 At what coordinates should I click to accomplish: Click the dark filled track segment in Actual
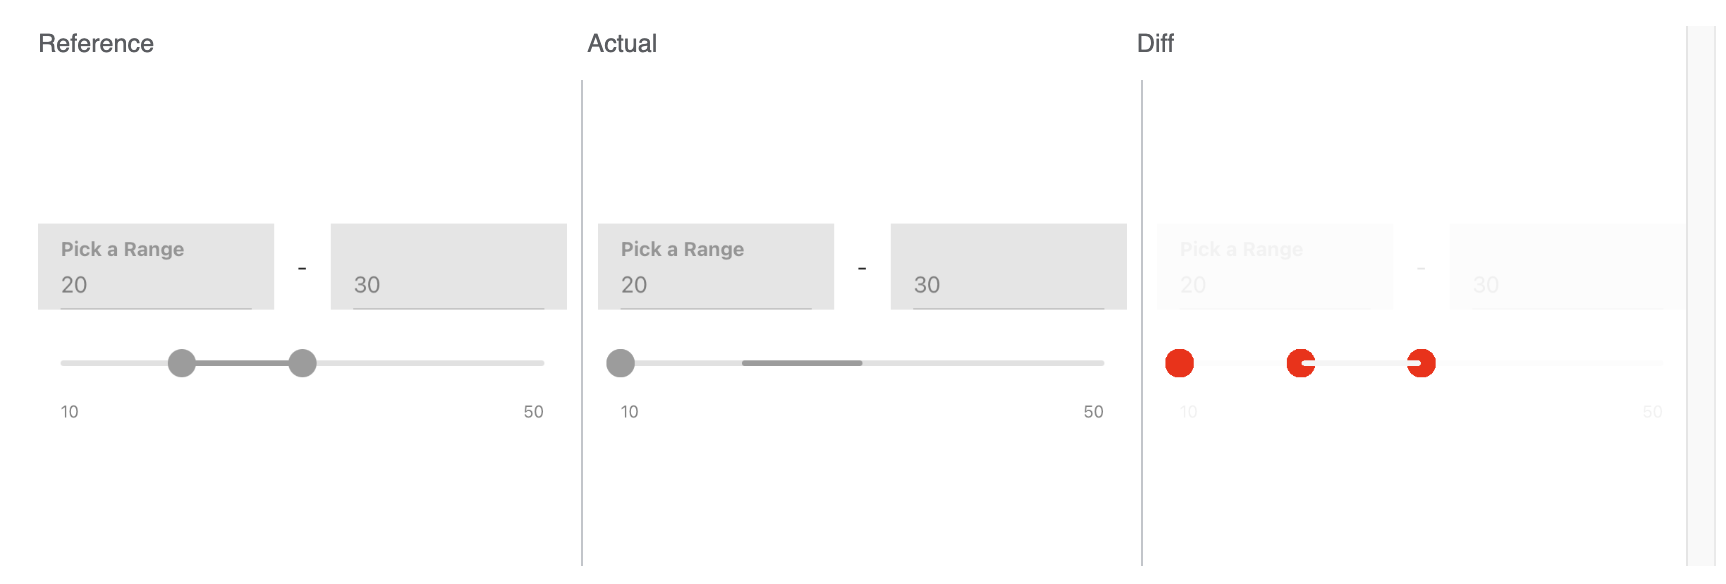coord(802,363)
